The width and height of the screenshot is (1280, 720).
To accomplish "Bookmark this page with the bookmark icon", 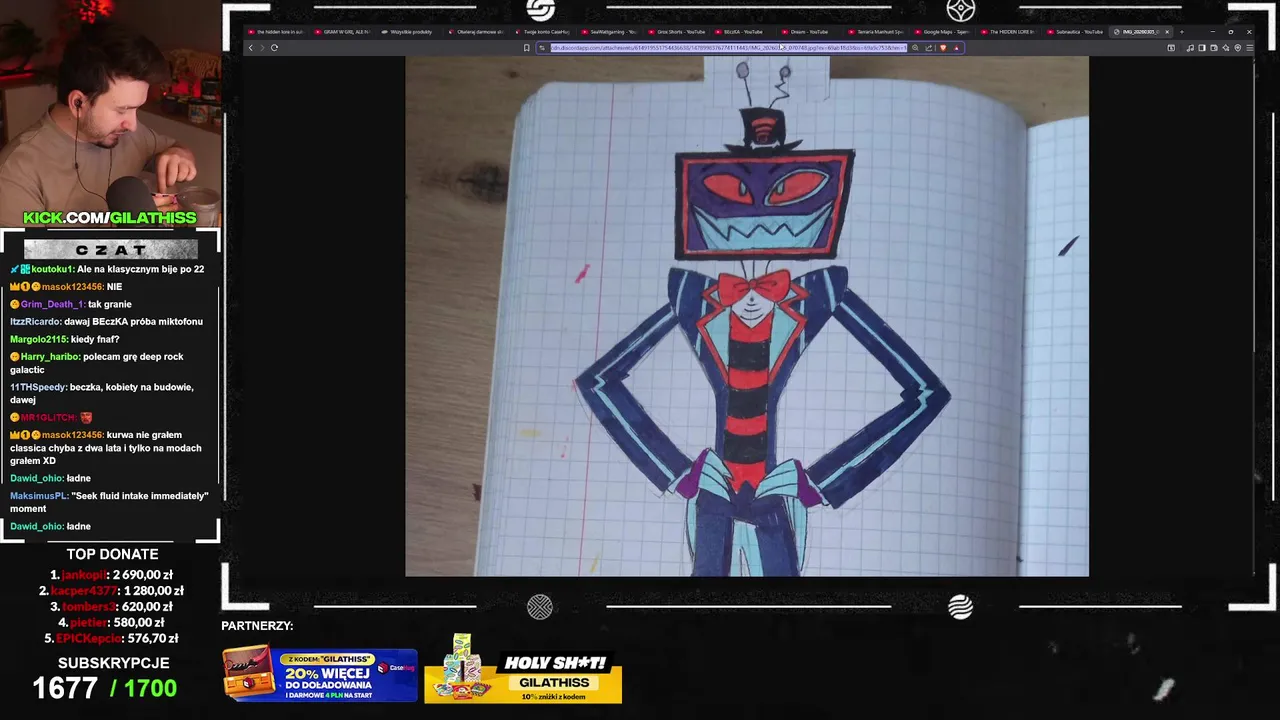I will click(x=526, y=48).
